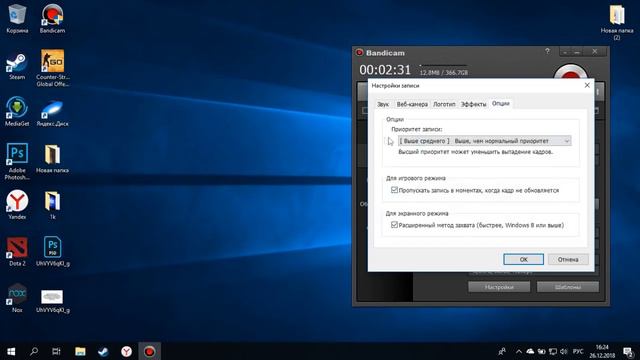Screen dimensions: 640x360
Task: Select the PSD file UhVYV6qKI_g icon
Action: 52,251
